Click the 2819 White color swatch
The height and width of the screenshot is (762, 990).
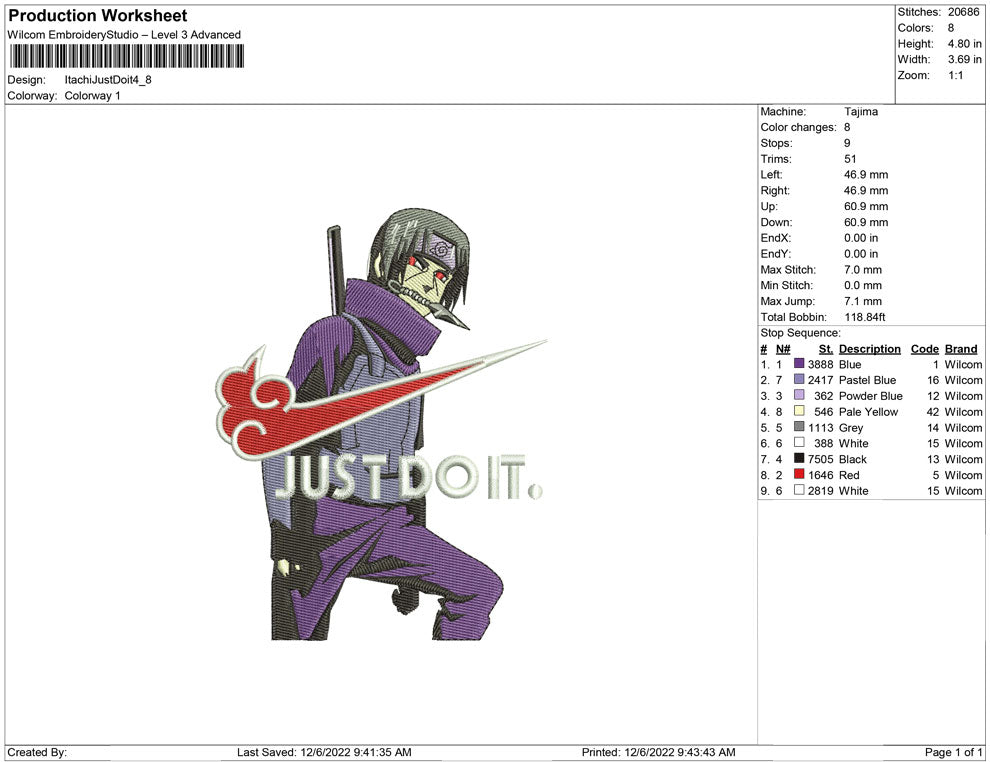coord(799,490)
